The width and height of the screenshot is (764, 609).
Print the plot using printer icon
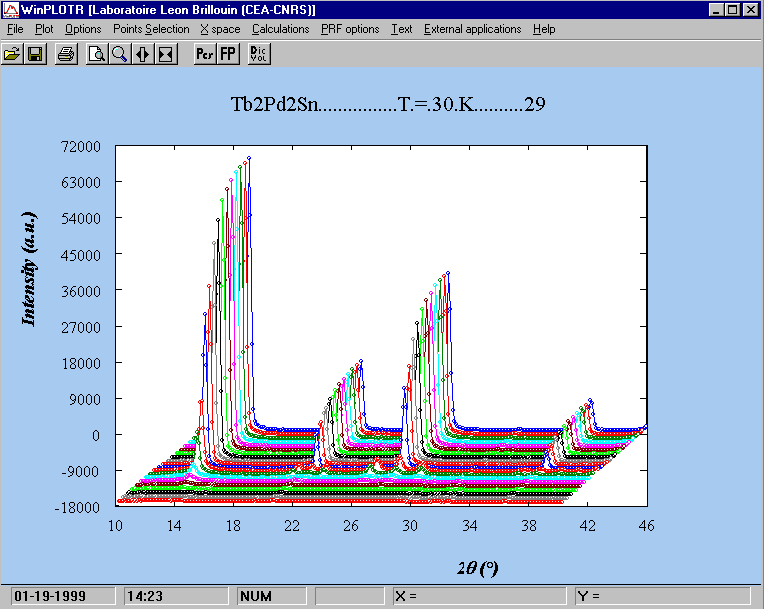click(66, 54)
